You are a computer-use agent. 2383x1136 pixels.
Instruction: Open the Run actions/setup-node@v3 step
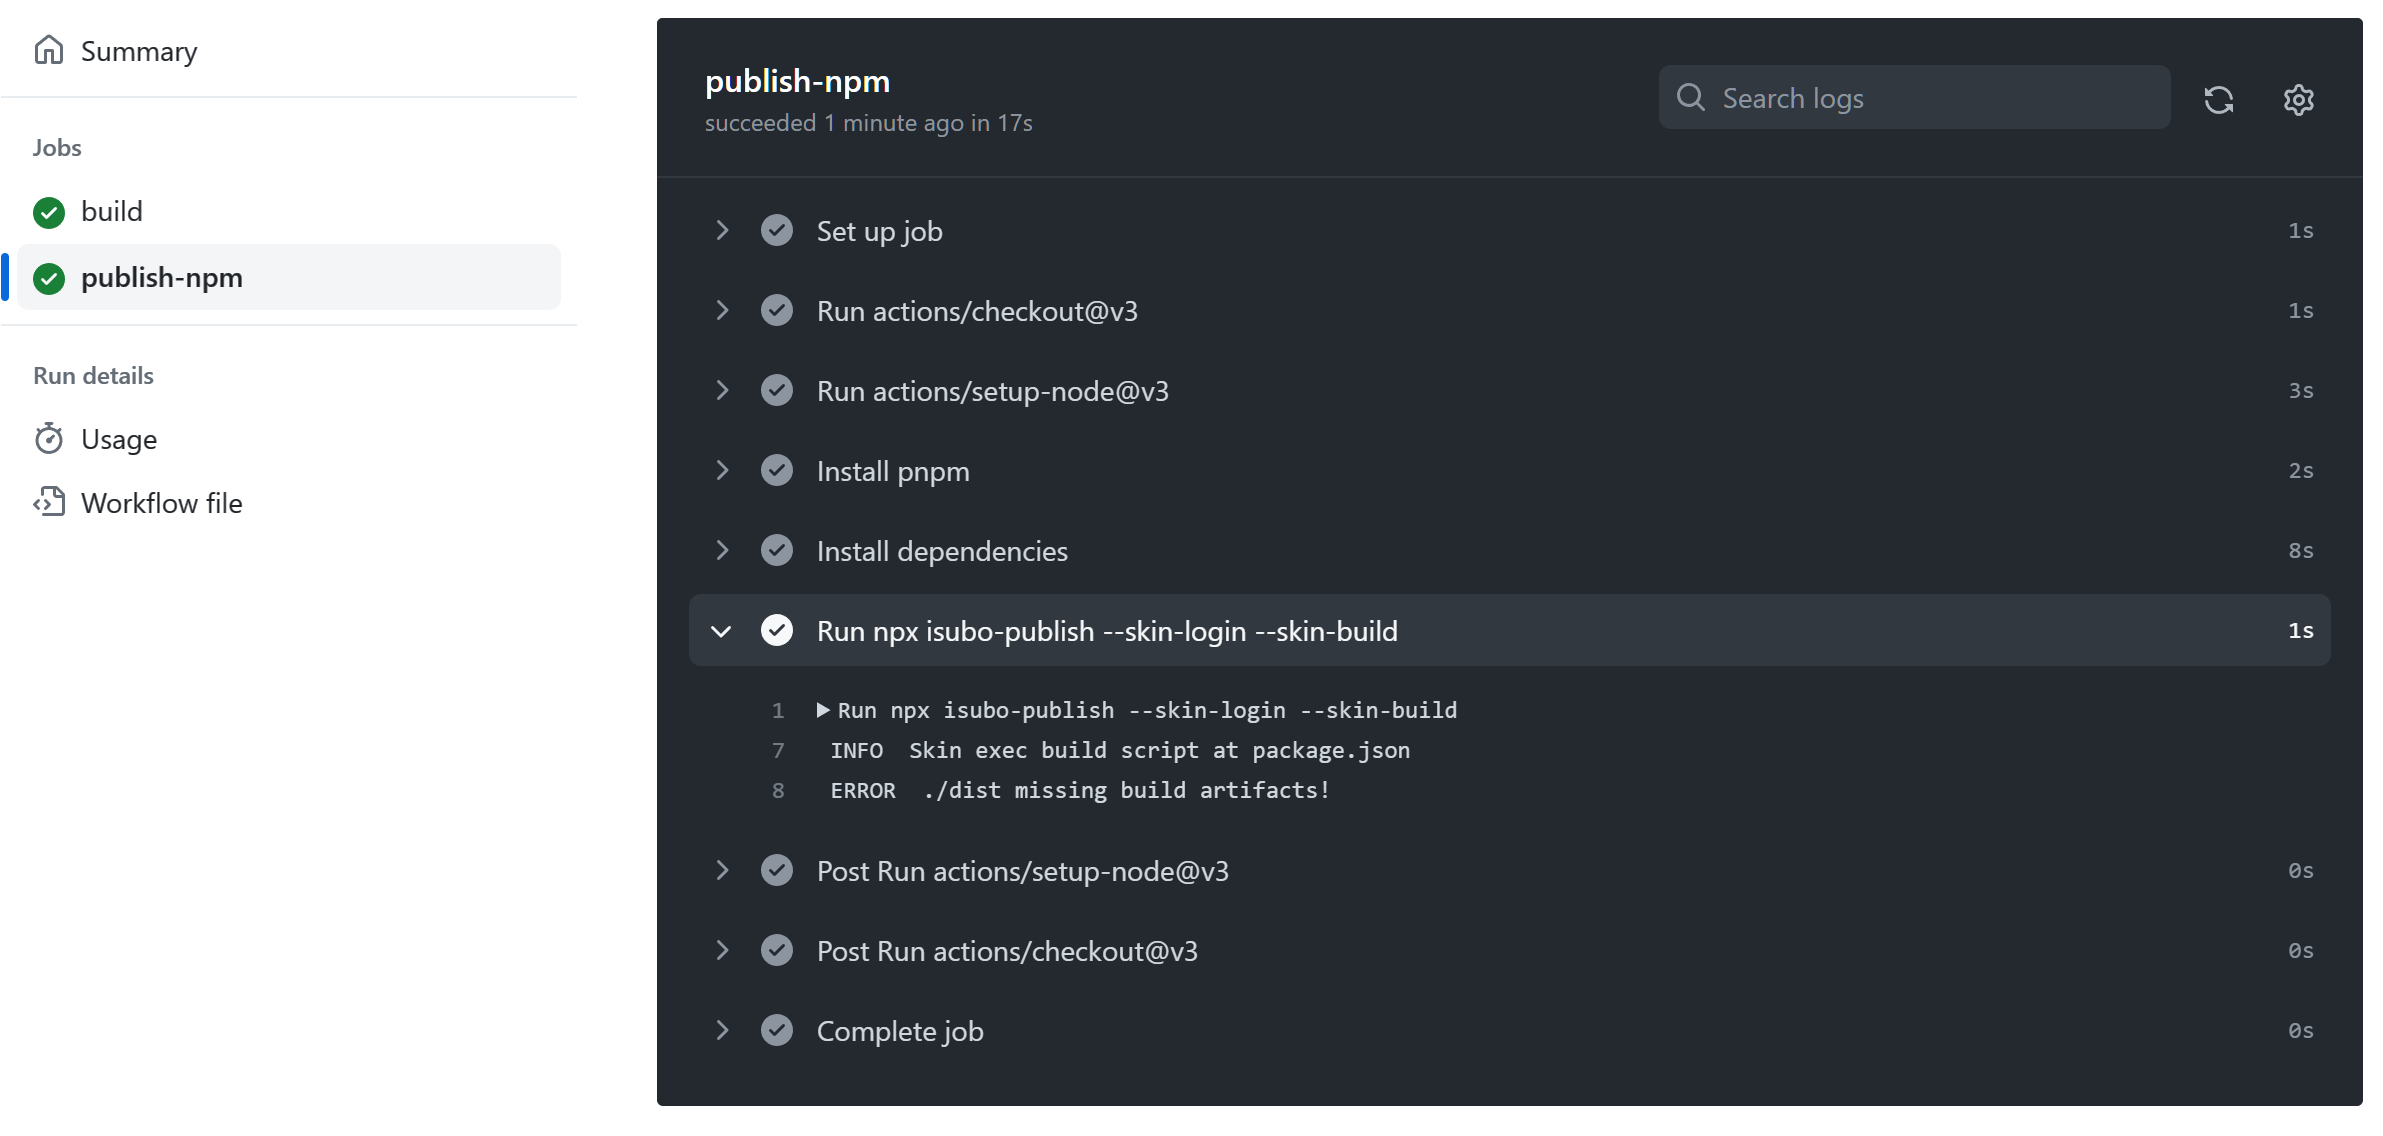pyautogui.click(x=993, y=390)
